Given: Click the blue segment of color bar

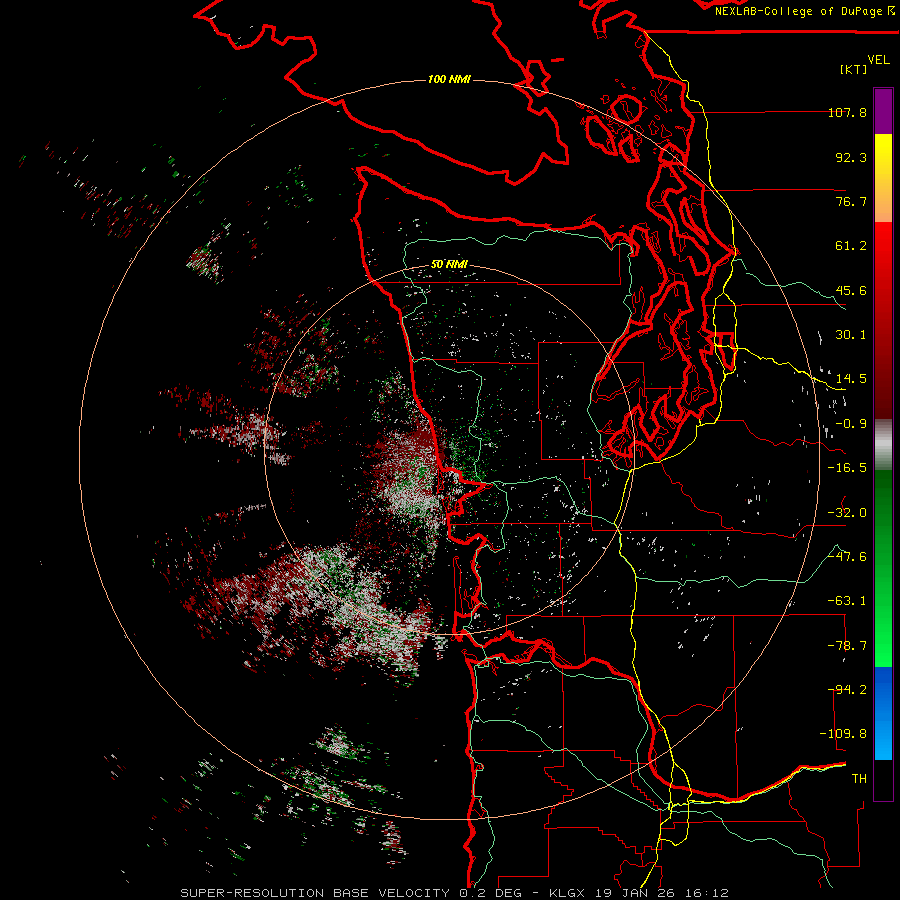Looking at the screenshot, I should point(883,713).
